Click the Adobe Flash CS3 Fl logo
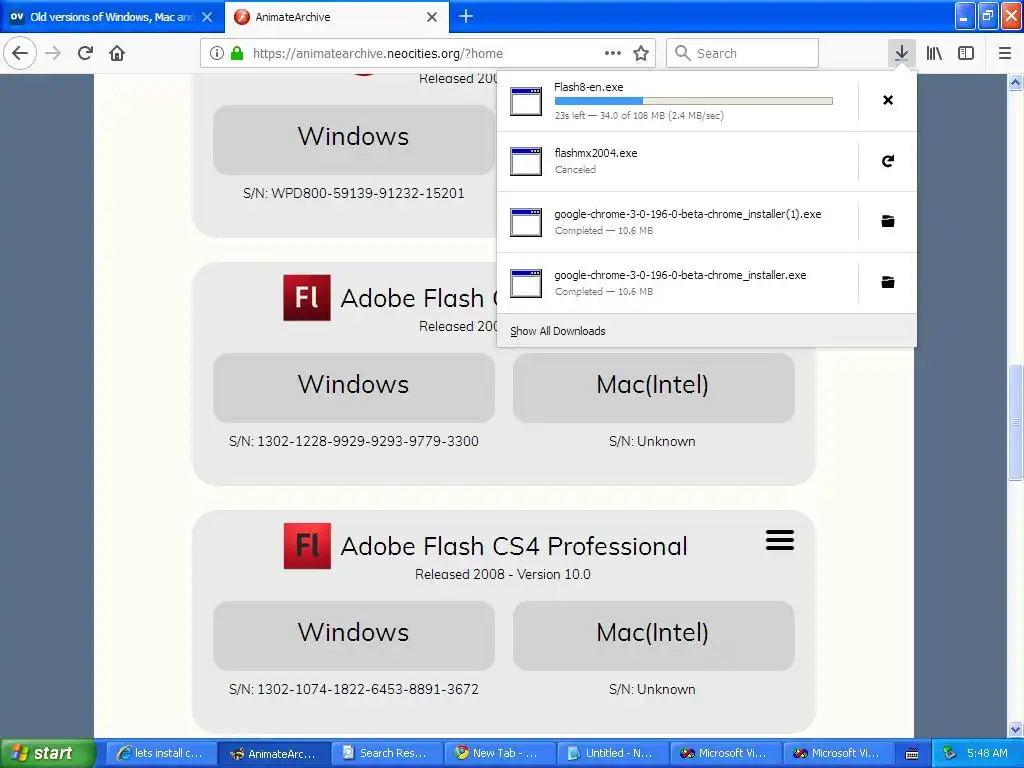Image resolution: width=1024 pixels, height=768 pixels. (307, 297)
